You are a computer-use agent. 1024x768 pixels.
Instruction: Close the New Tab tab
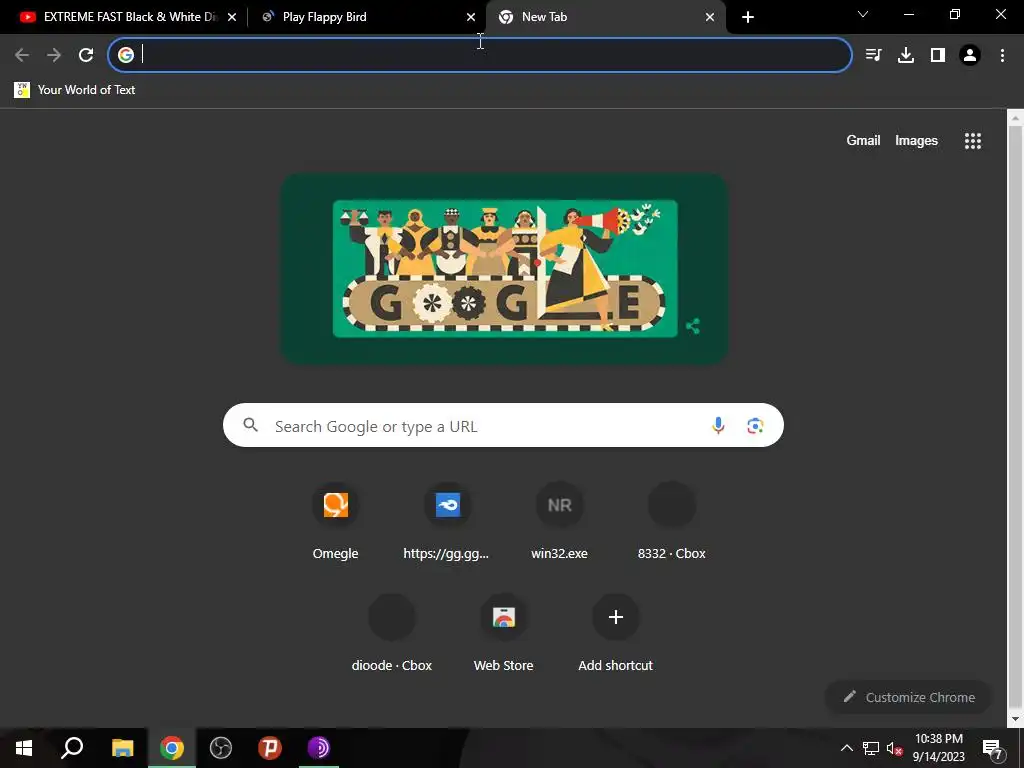710,17
